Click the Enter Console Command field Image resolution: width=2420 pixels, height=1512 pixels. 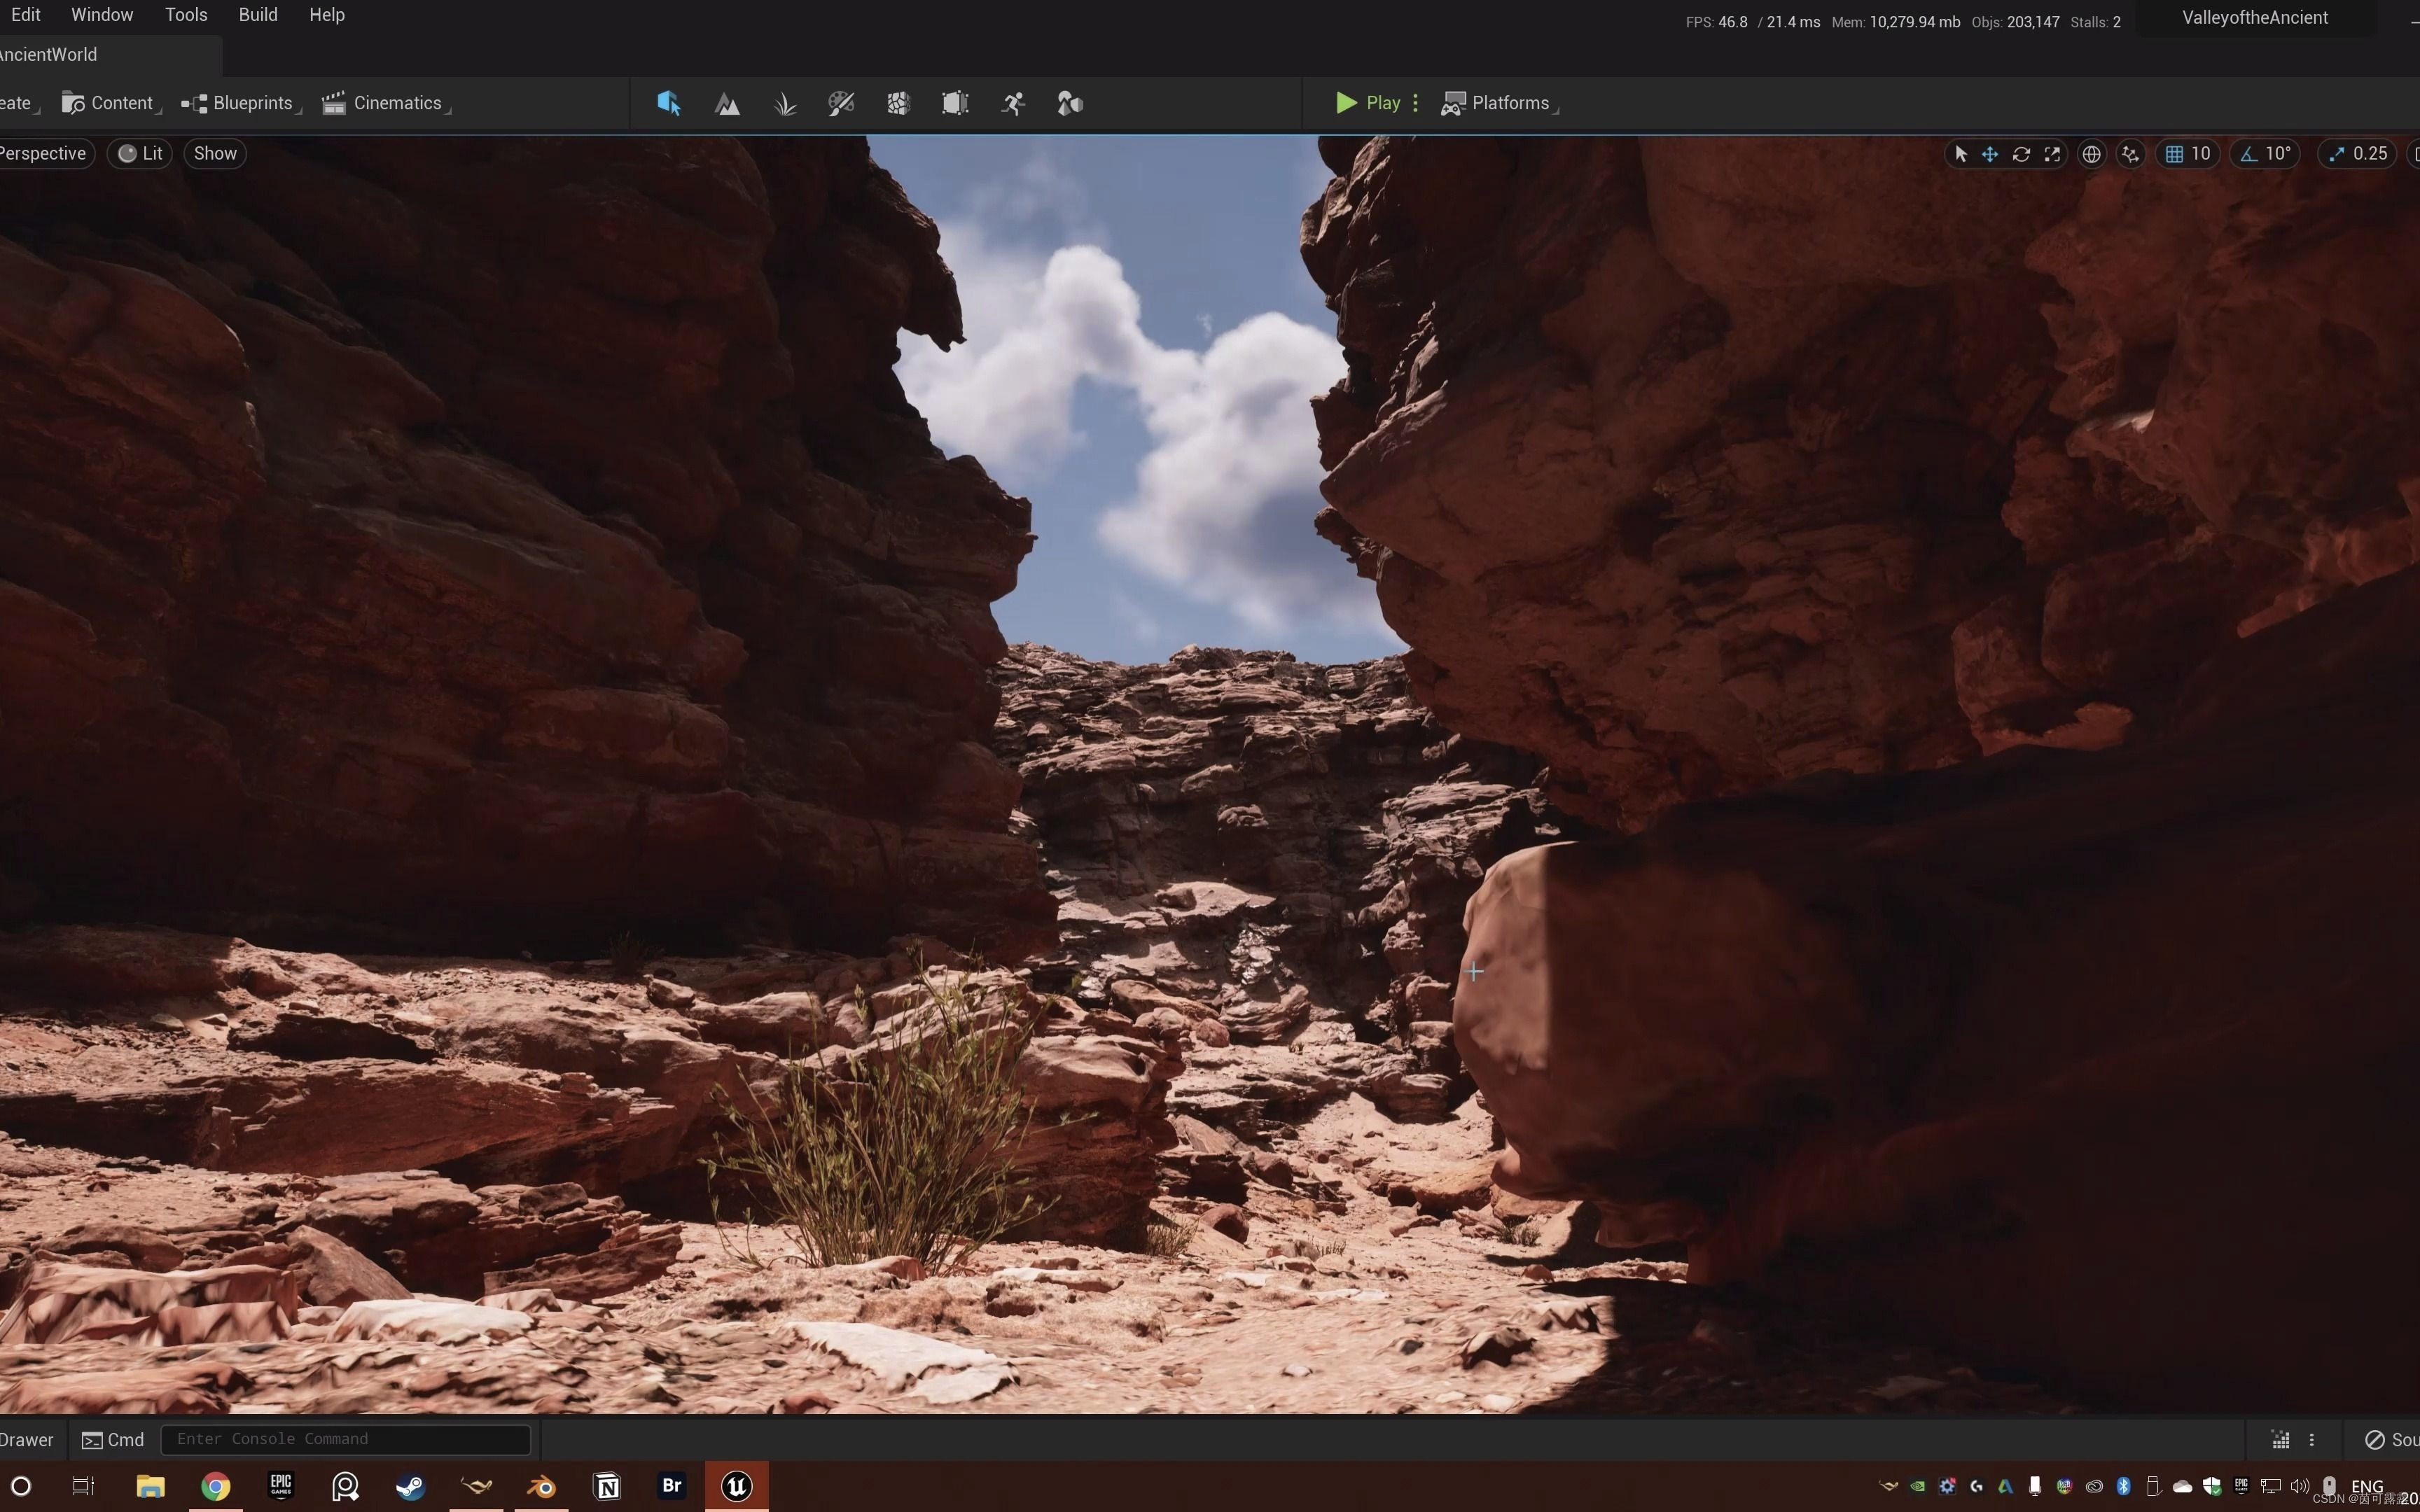[345, 1439]
